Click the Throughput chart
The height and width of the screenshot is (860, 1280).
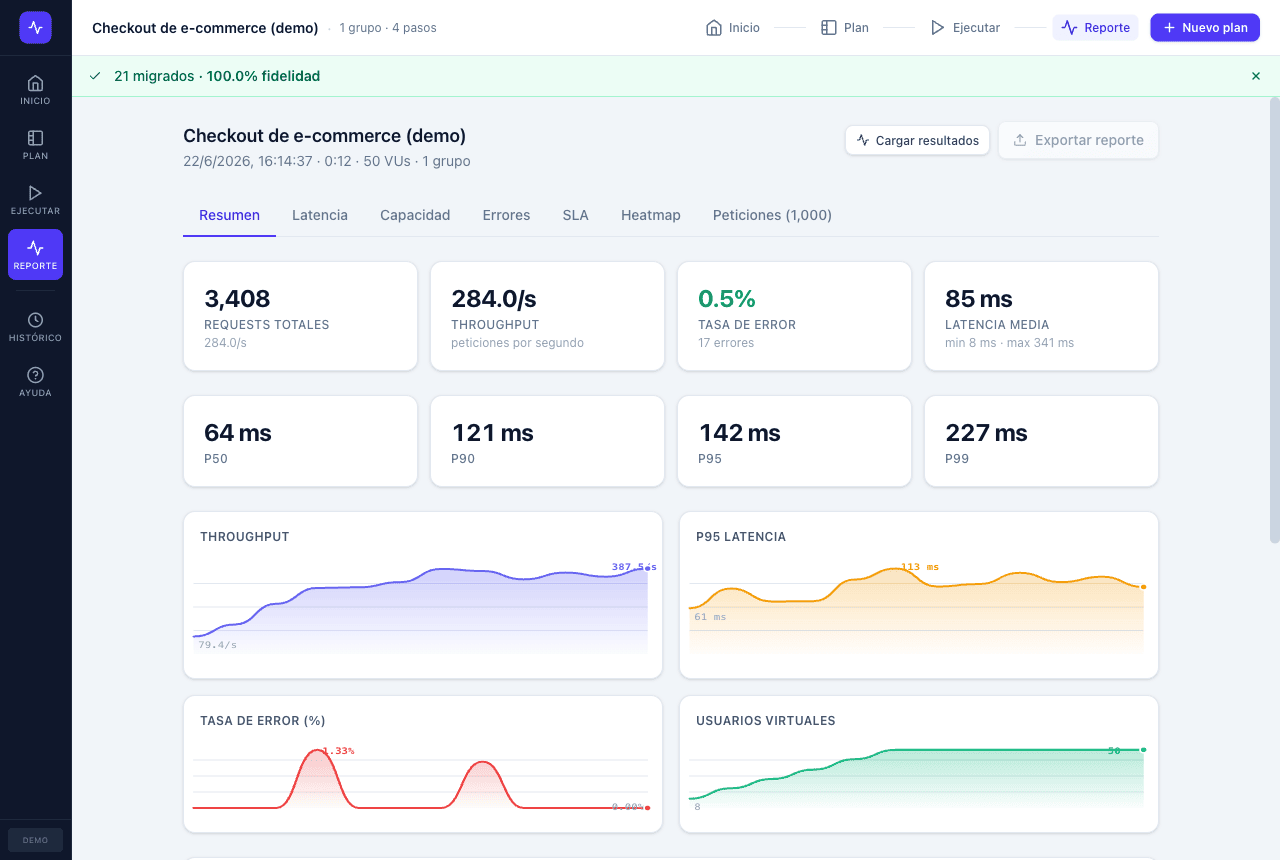pyautogui.click(x=423, y=595)
